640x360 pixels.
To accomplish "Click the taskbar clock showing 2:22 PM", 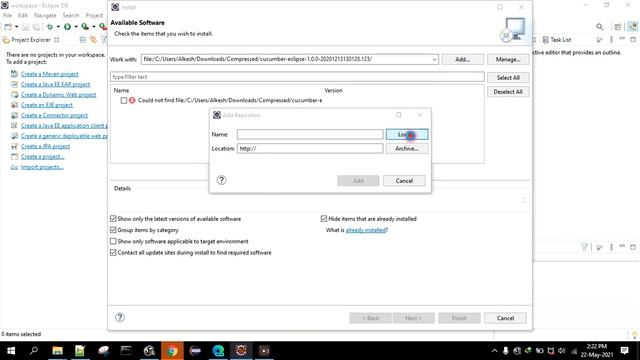I will [596, 351].
